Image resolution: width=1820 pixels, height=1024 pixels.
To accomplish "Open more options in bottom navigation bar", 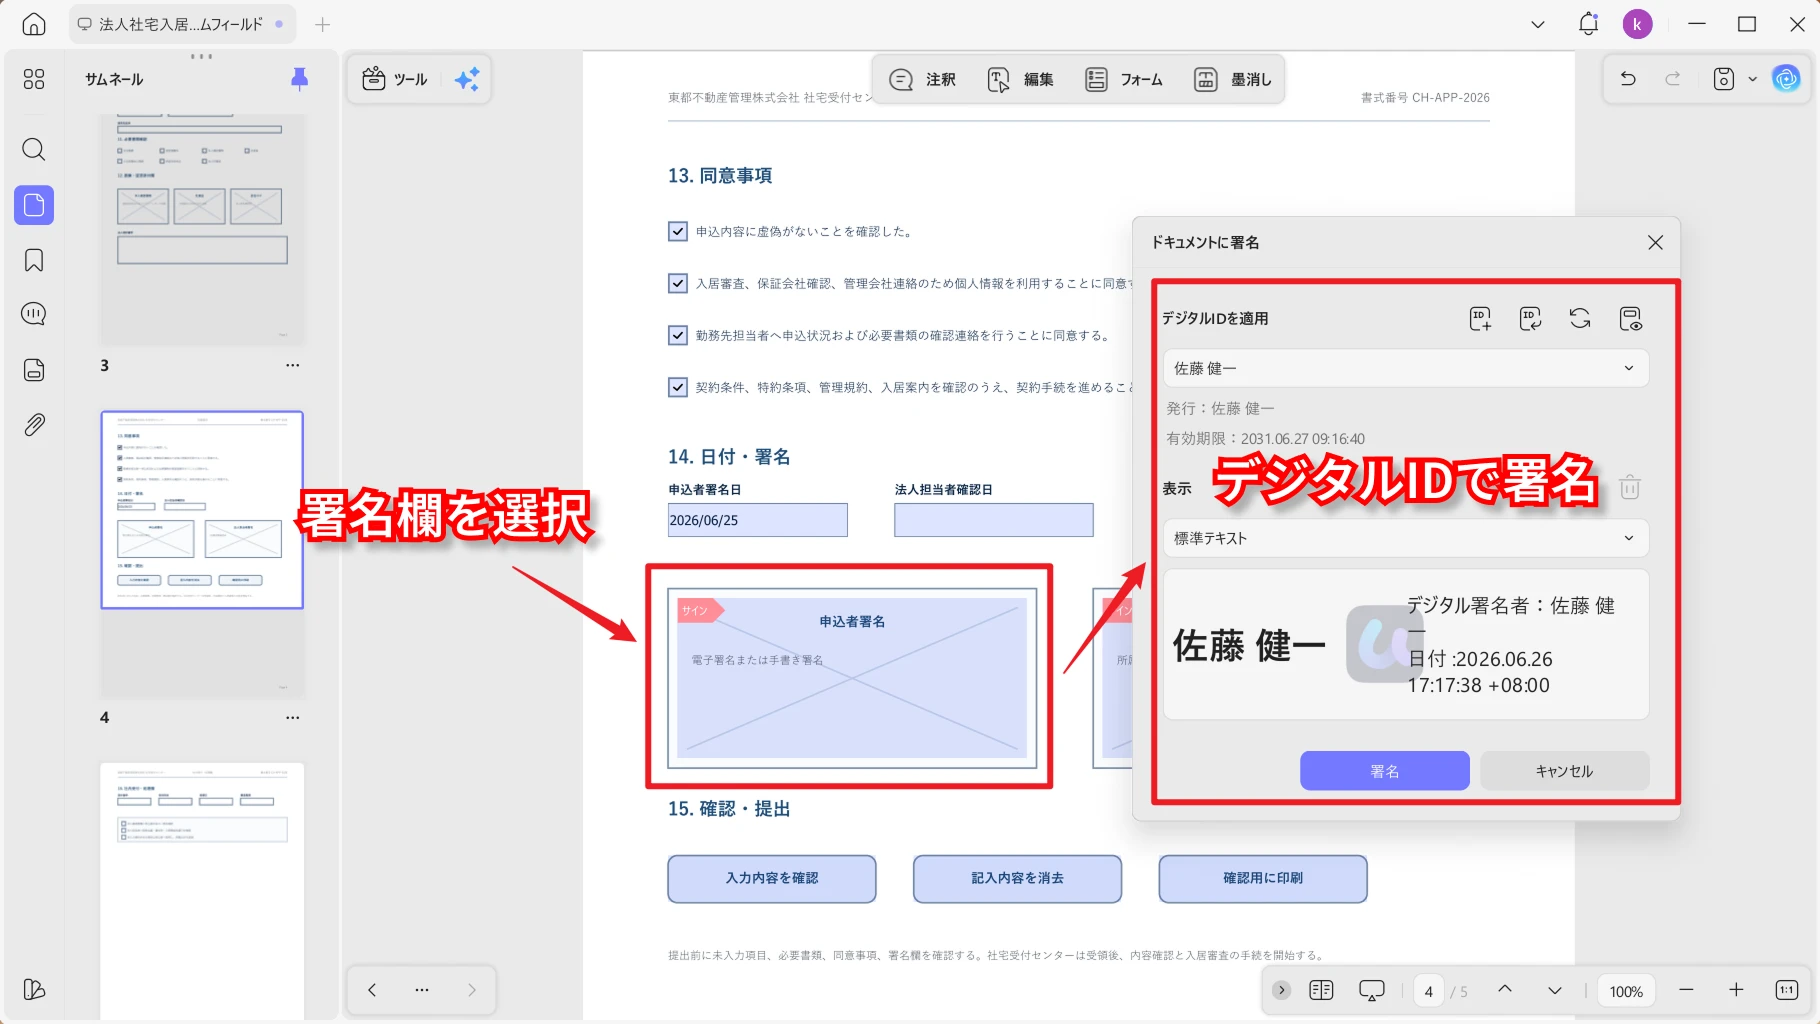I will (422, 990).
